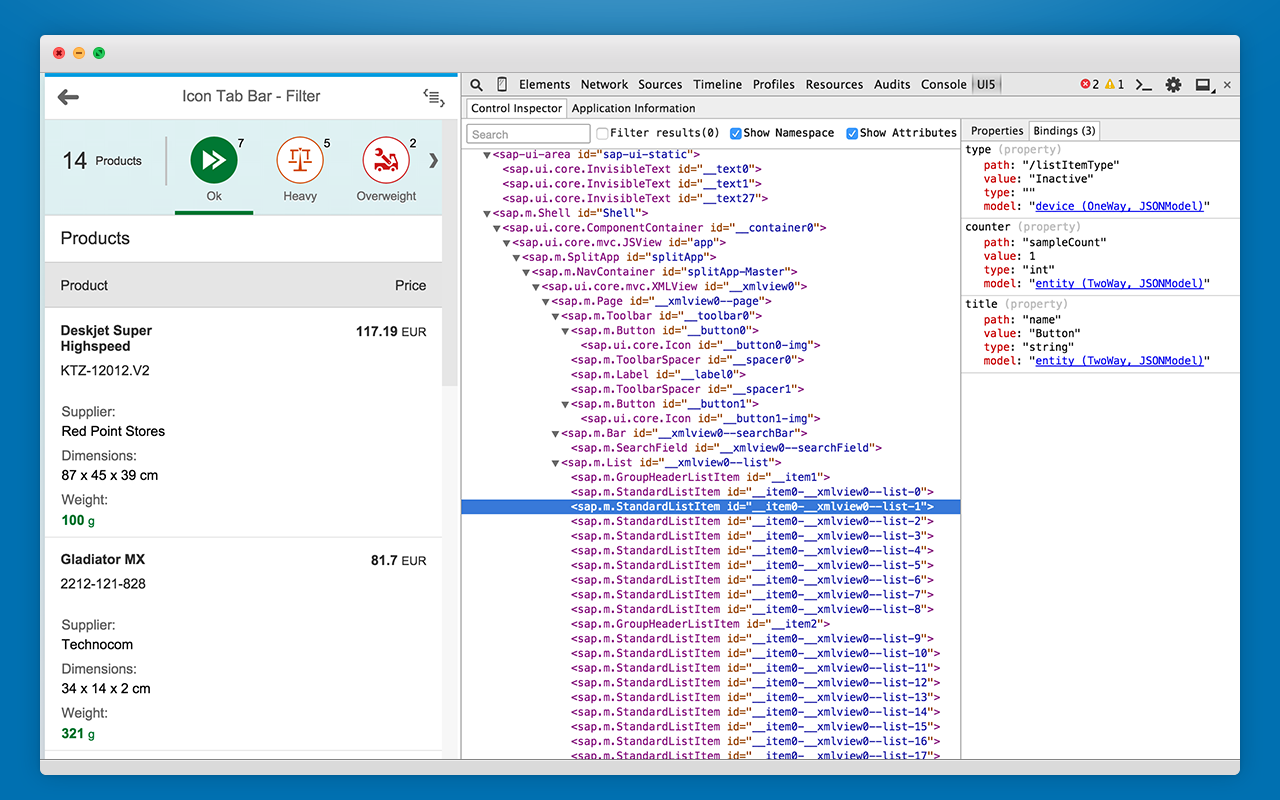The width and height of the screenshot is (1280, 800).
Task: Disable the Show Namespace checkbox
Action: point(737,132)
